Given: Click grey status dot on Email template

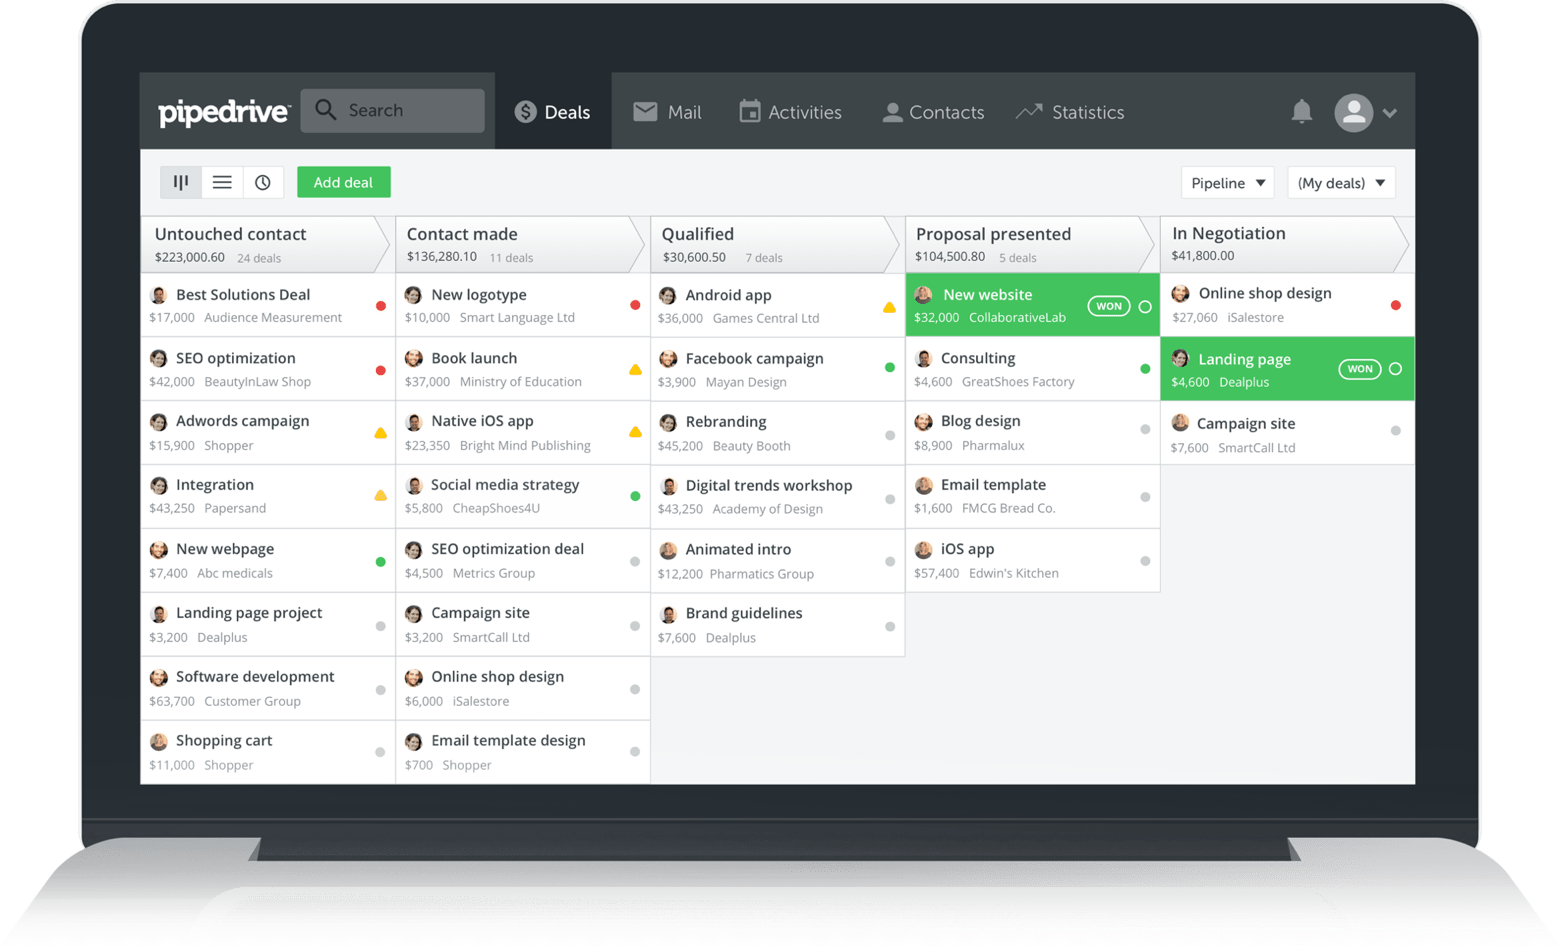Looking at the screenshot, I should coord(1145,497).
